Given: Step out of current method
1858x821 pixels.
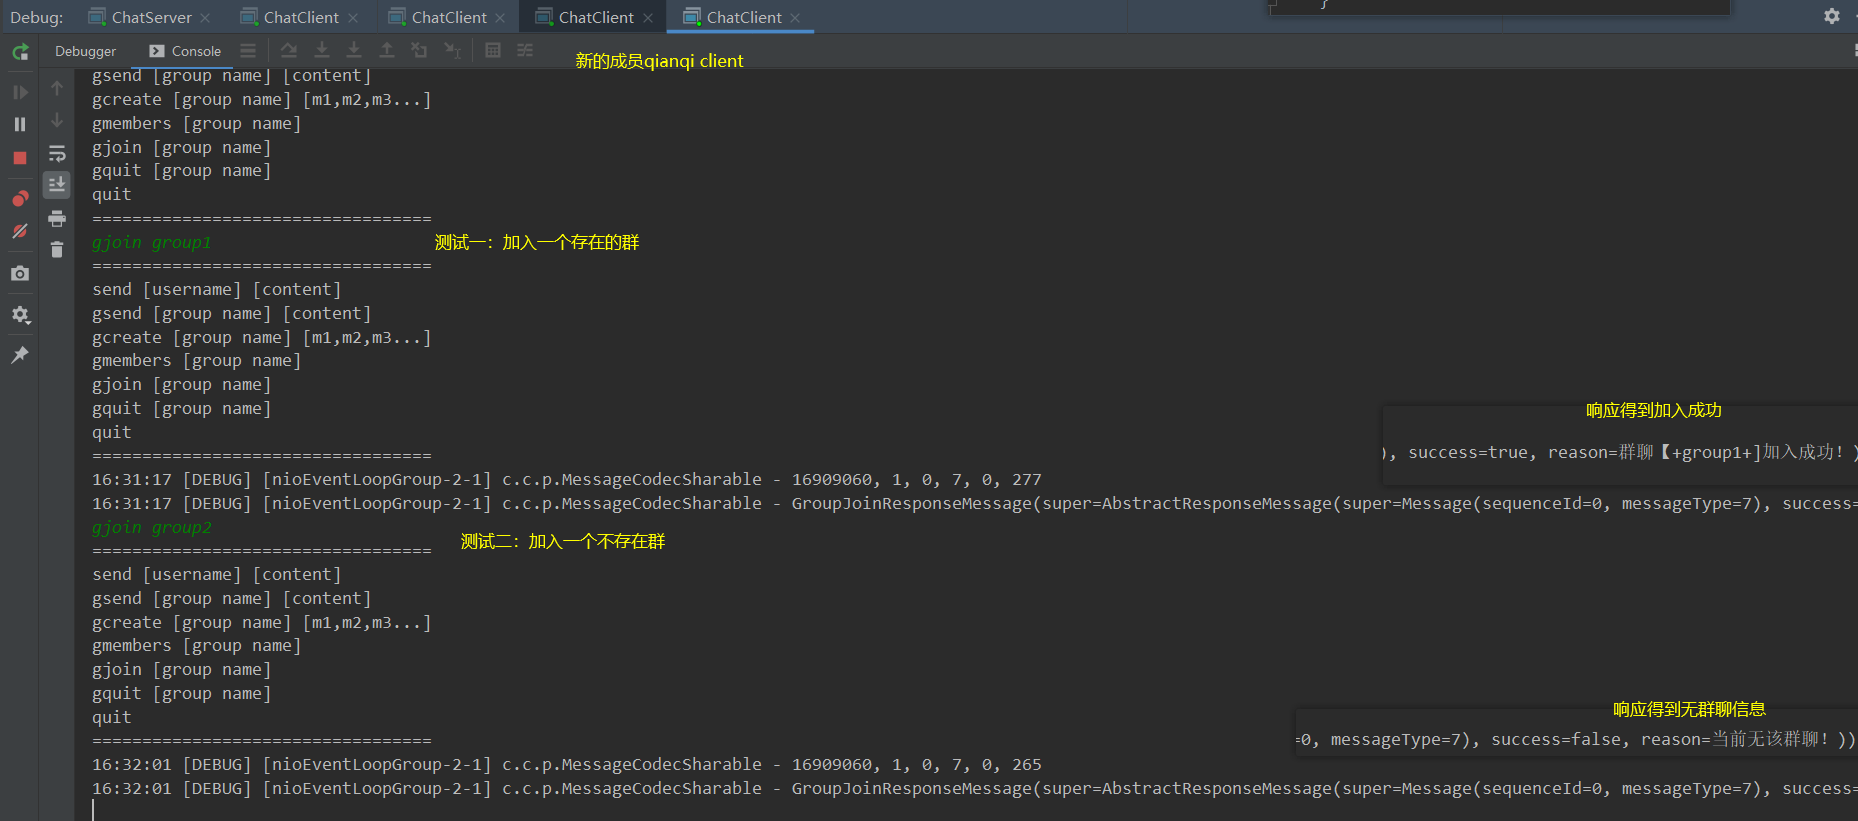Looking at the screenshot, I should click(x=387, y=50).
